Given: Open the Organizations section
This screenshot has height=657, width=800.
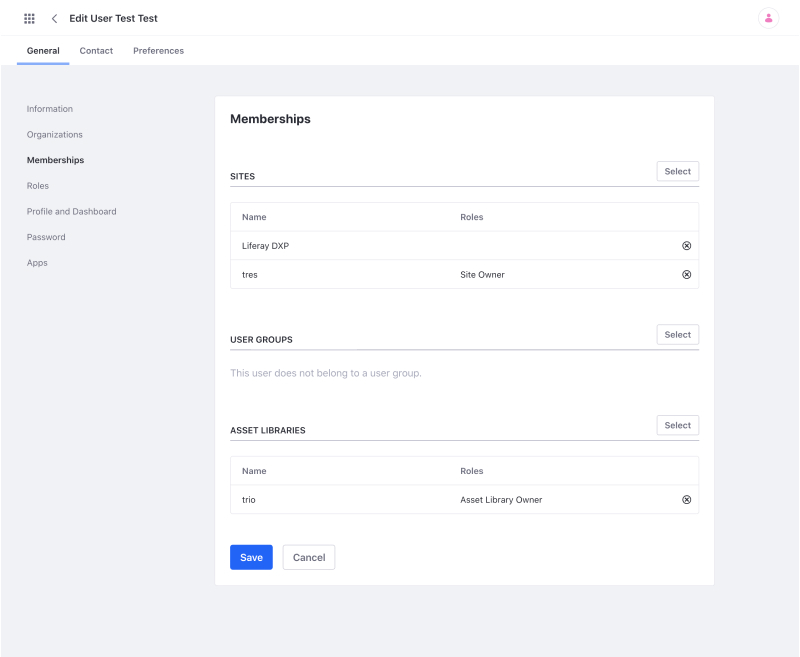Looking at the screenshot, I should (x=54, y=134).
